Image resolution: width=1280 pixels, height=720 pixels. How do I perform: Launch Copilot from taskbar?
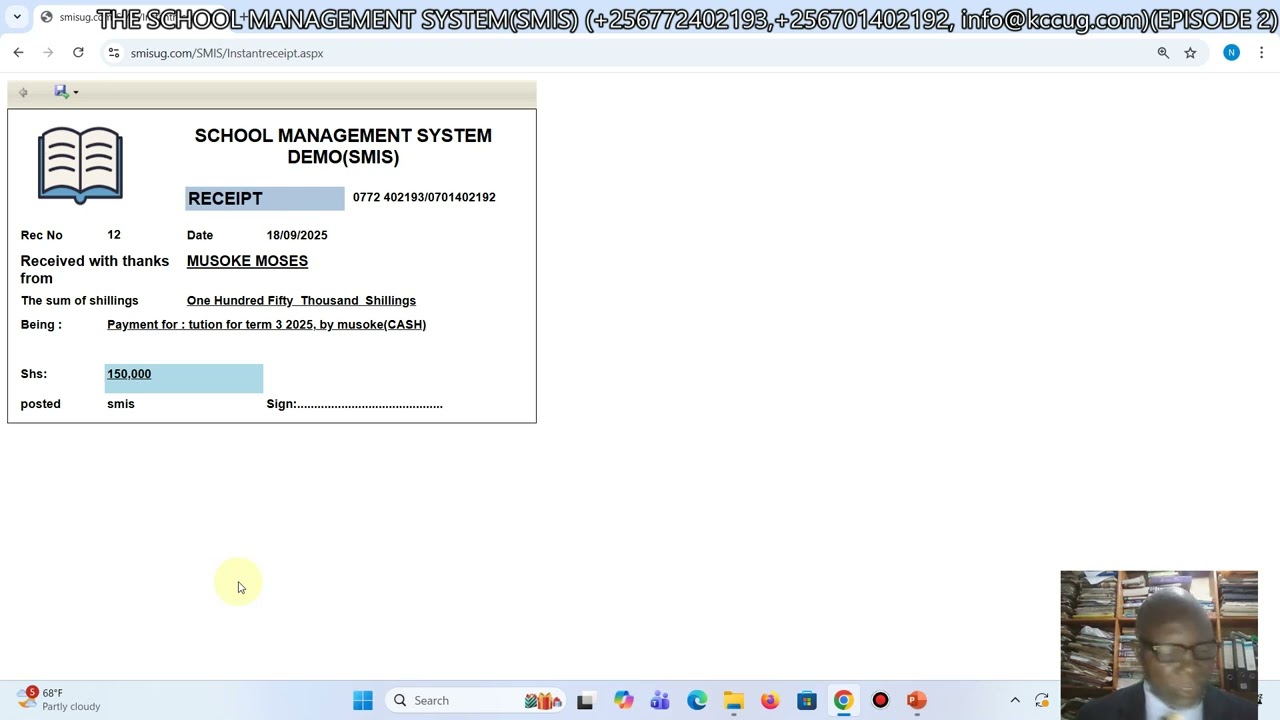coord(624,701)
